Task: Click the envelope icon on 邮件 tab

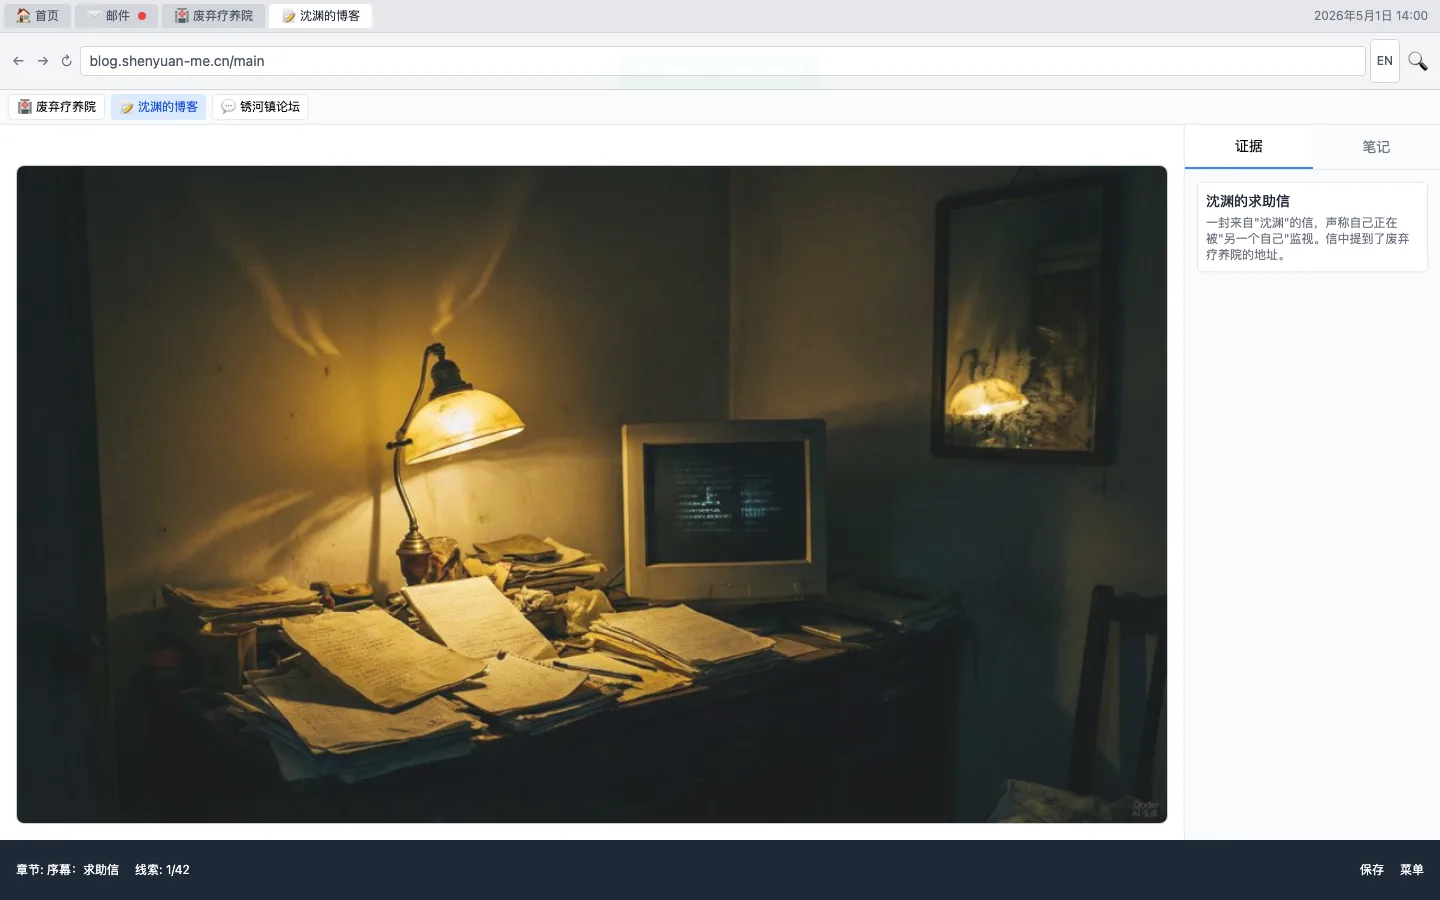Action: pyautogui.click(x=94, y=16)
